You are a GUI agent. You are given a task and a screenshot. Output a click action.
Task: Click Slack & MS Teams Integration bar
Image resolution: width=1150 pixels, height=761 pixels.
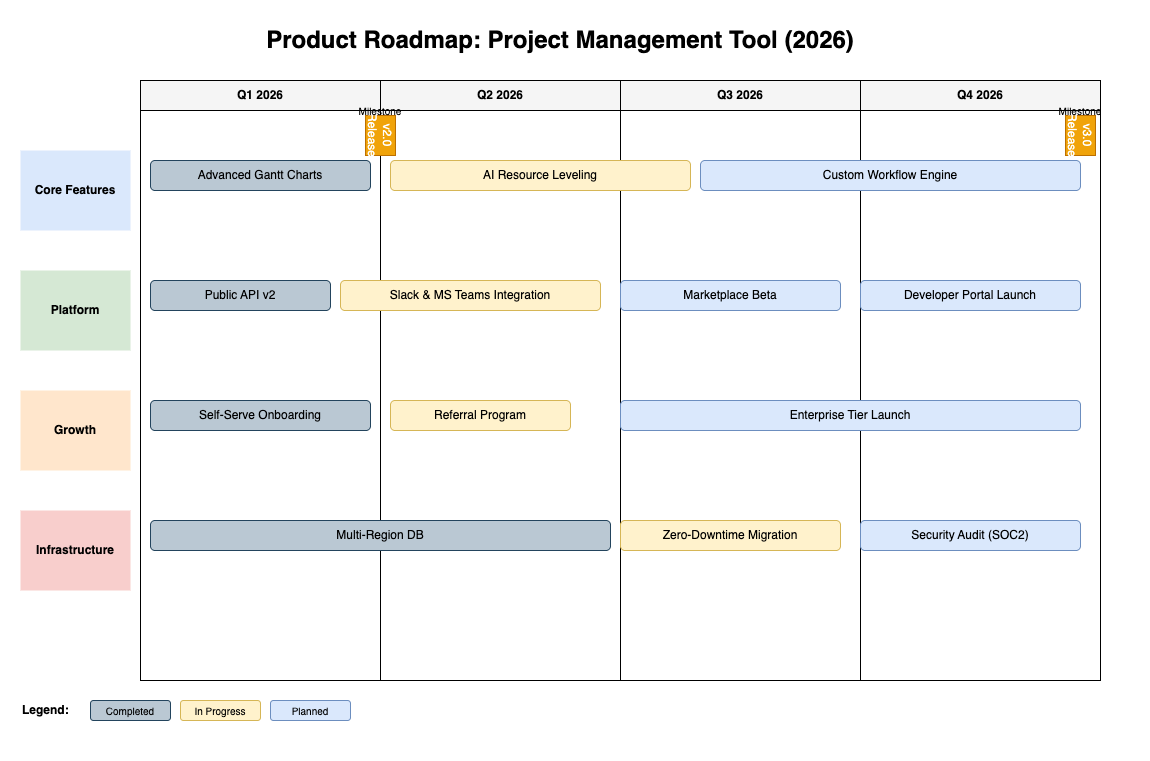pyautogui.click(x=470, y=295)
